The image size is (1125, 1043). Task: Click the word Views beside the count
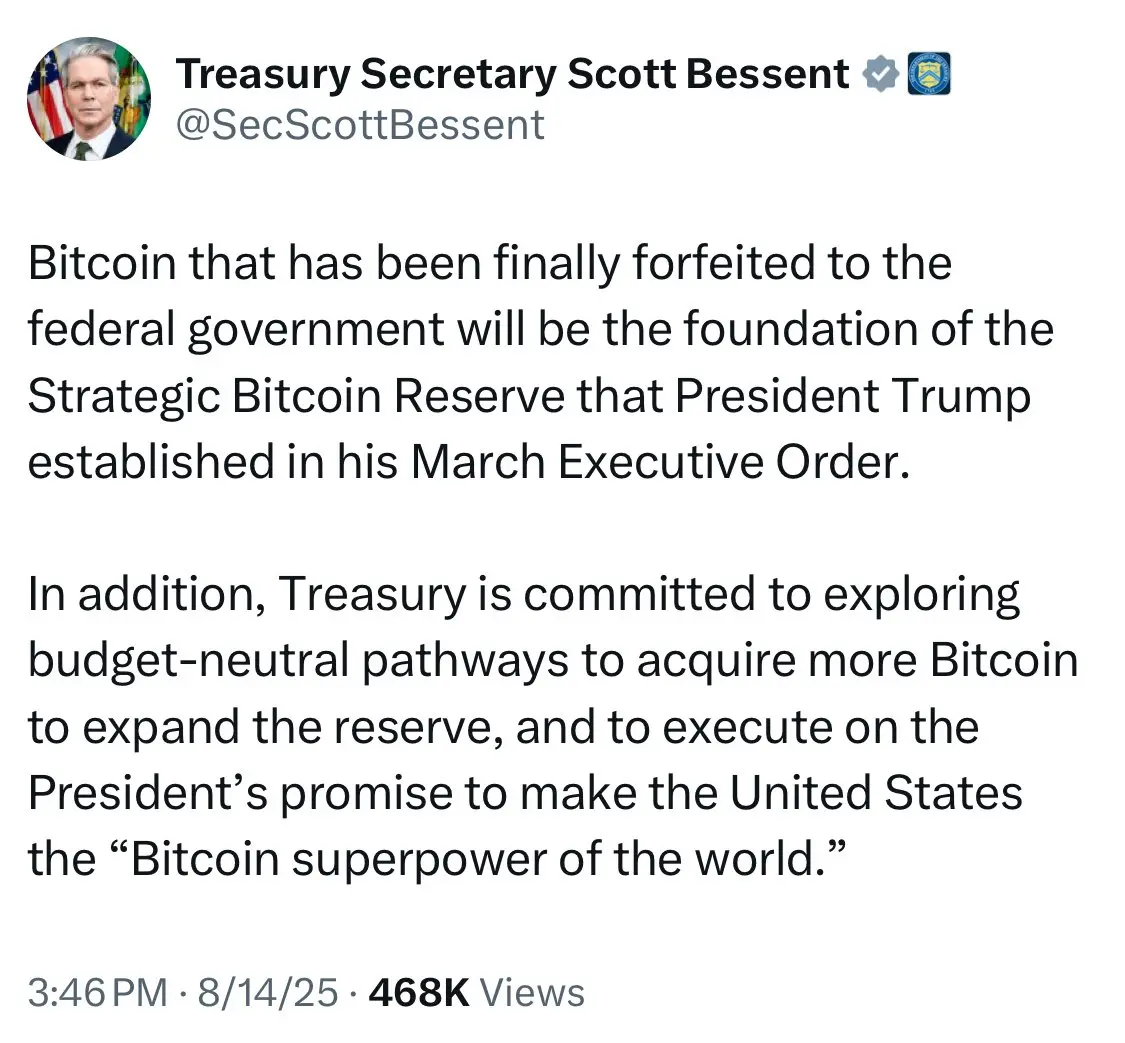[532, 993]
